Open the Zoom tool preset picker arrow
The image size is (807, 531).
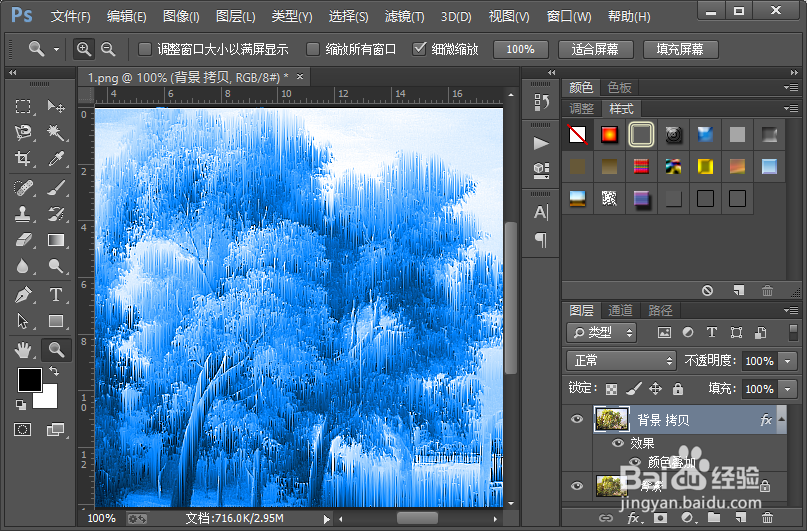(56, 49)
